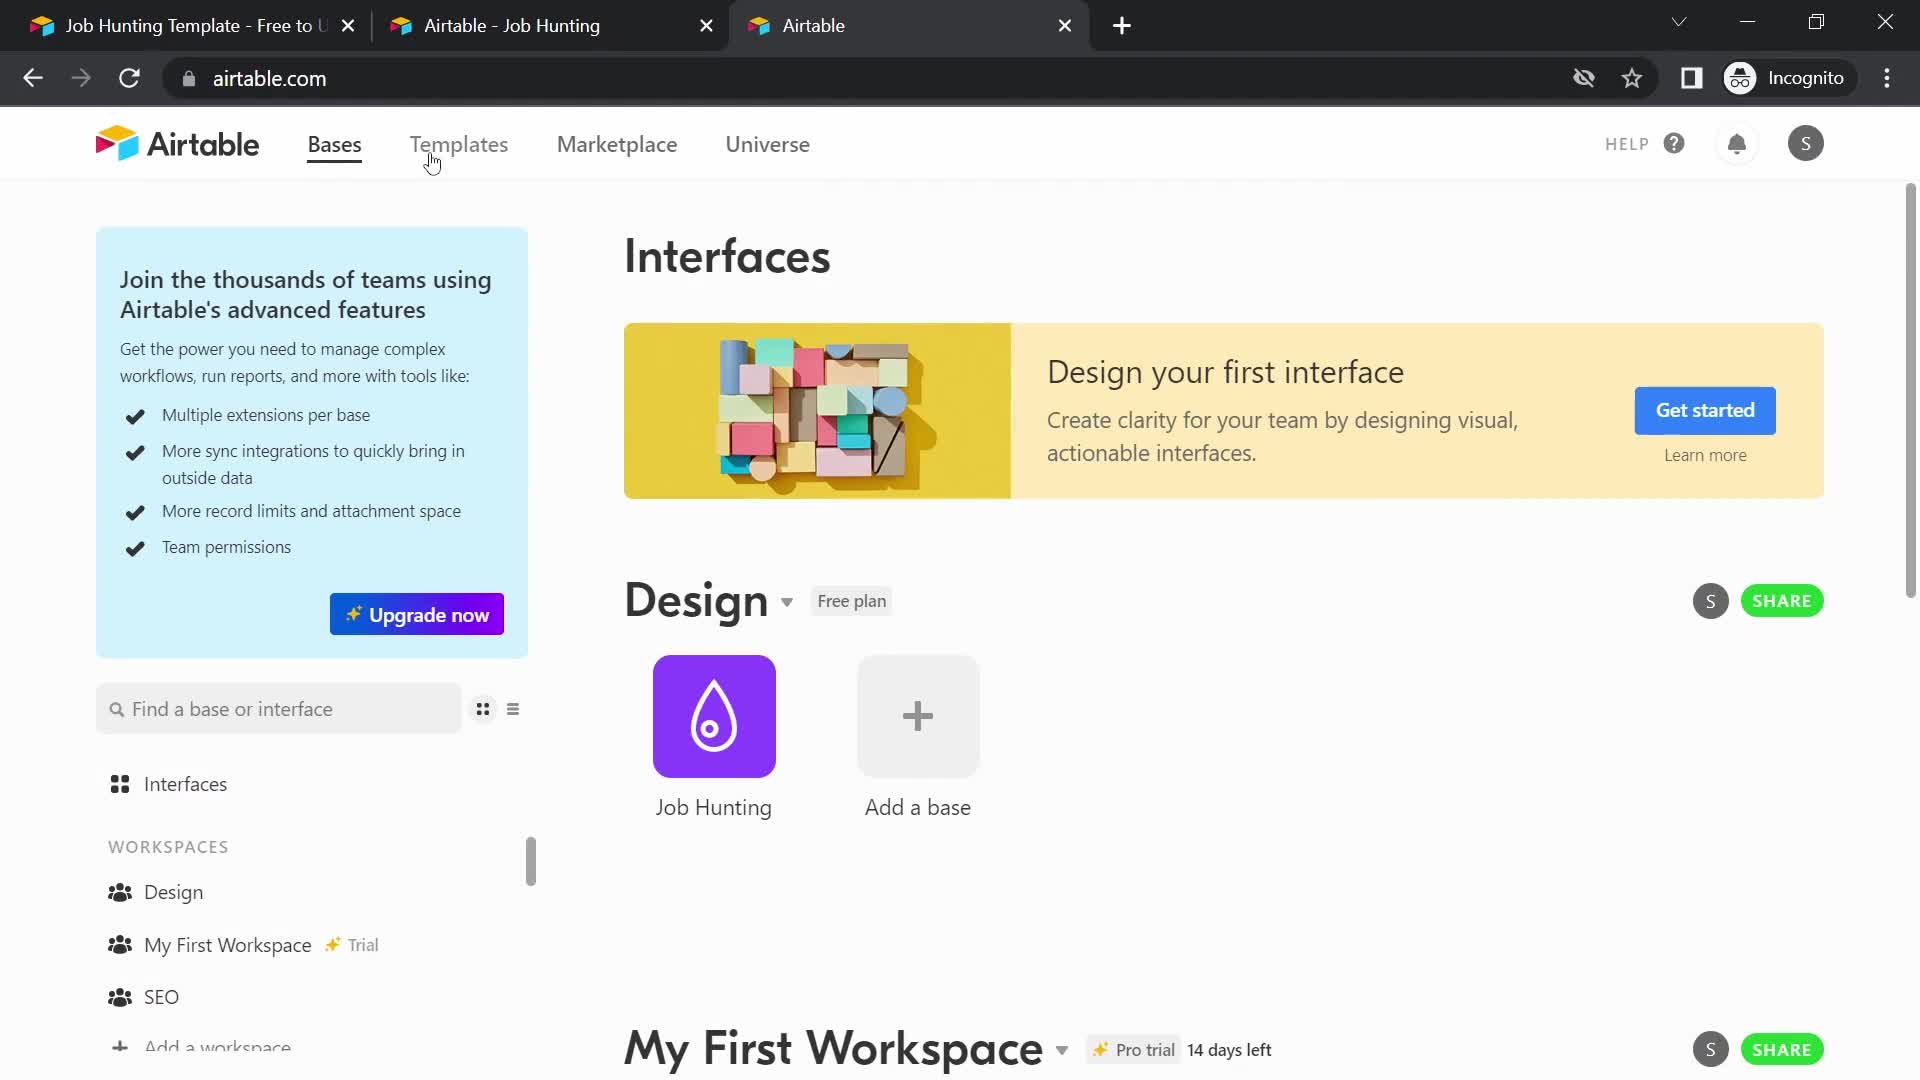The height and width of the screenshot is (1080, 1920).
Task: Click the Interfaces sidebar icon
Action: (x=120, y=783)
